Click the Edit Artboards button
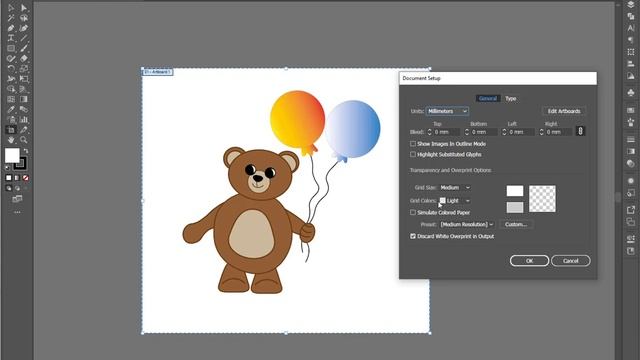This screenshot has width=640, height=360. pyautogui.click(x=564, y=111)
